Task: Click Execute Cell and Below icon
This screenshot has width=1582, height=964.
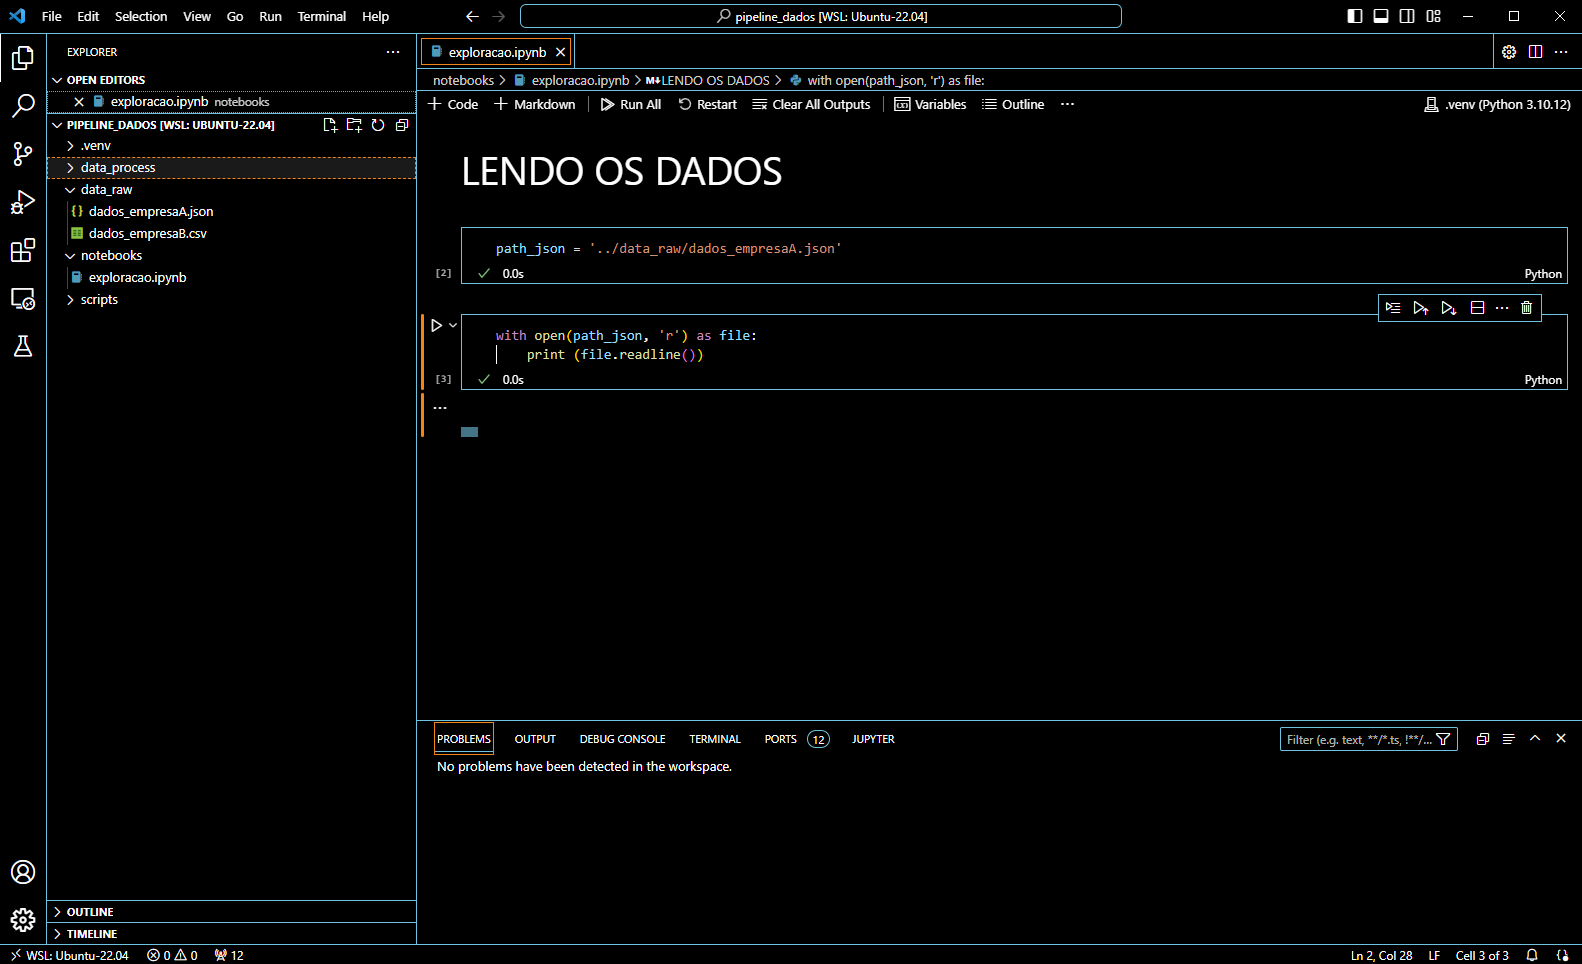Action: (x=1449, y=308)
